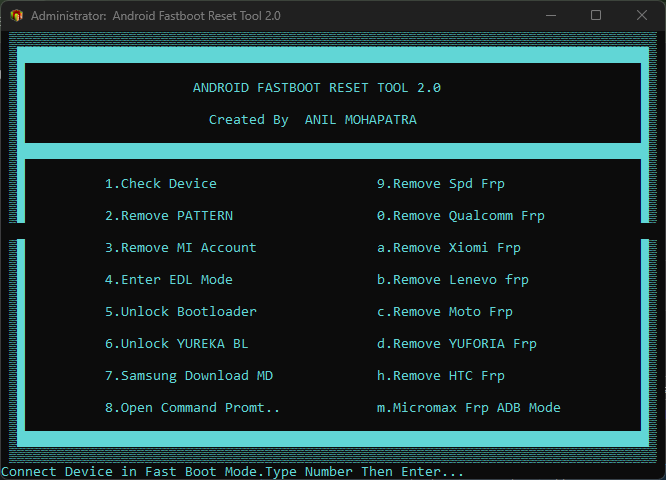The width and height of the screenshot is (666, 480).
Task: Click the window title 'Administrator: Android Fastboot Reset Tool 2.0'
Action: pos(155,16)
